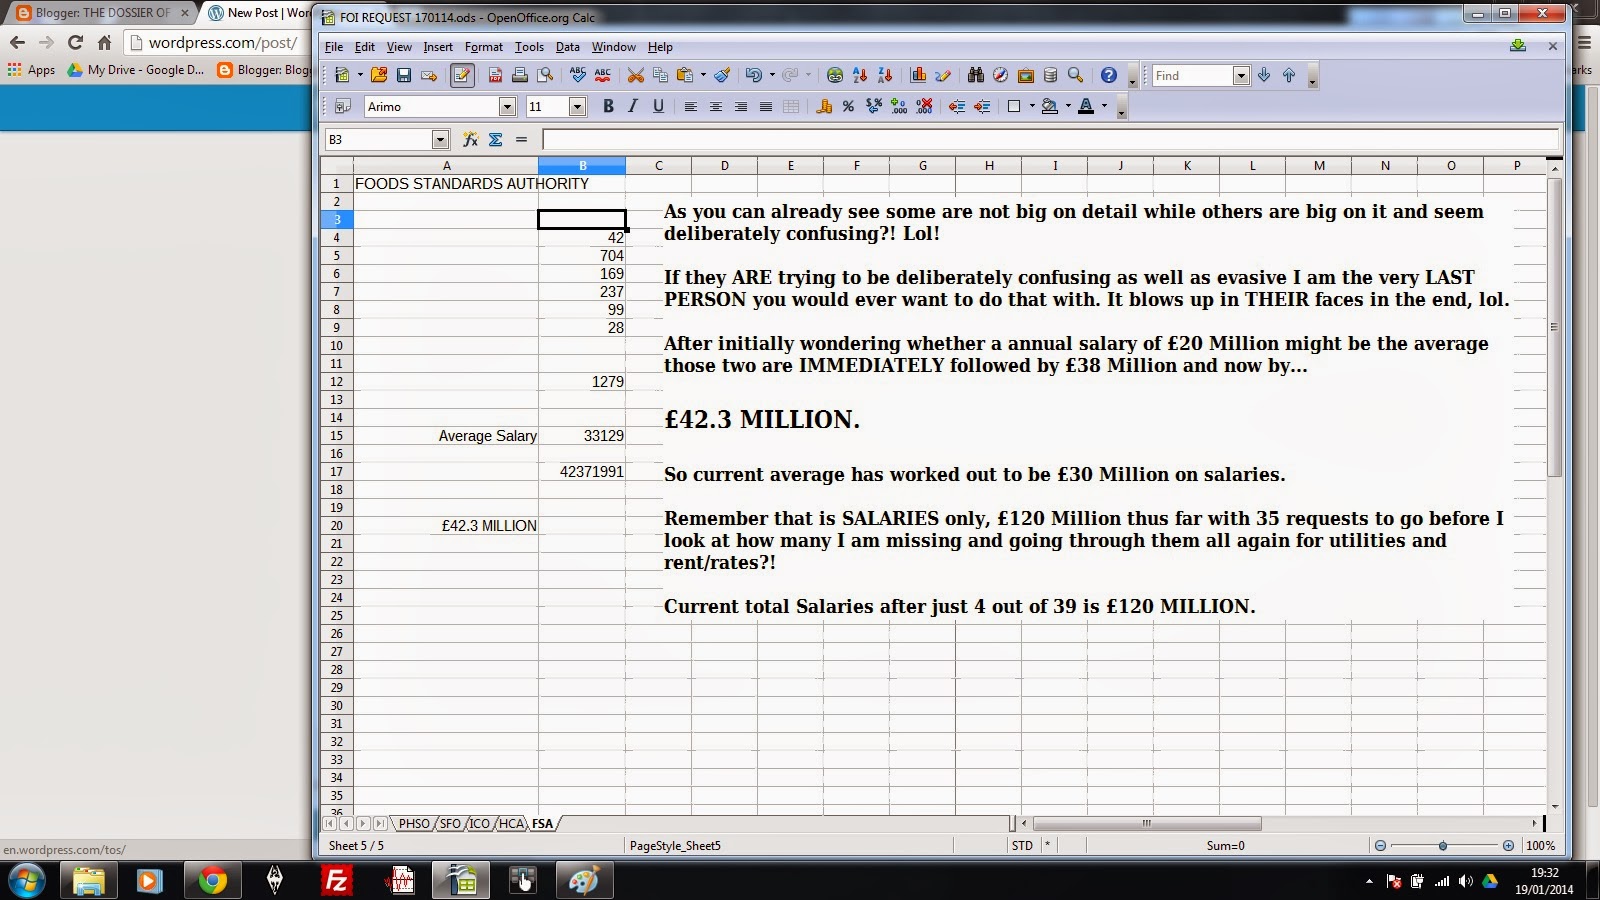
Task: Open the Format menu
Action: pos(484,47)
